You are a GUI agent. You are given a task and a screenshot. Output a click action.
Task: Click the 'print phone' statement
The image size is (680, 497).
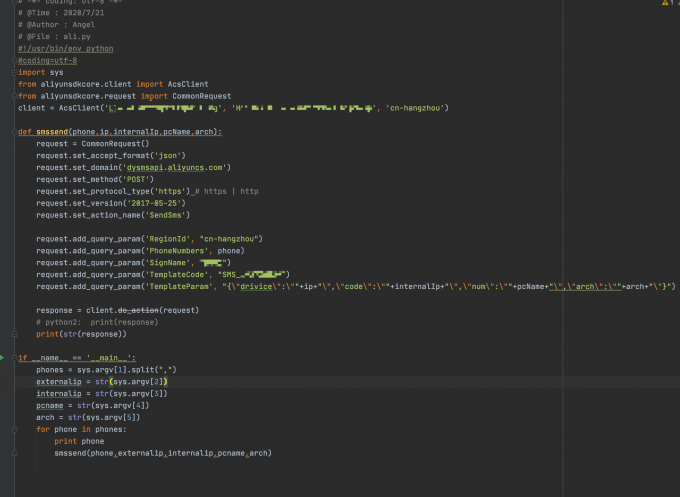pos(79,441)
